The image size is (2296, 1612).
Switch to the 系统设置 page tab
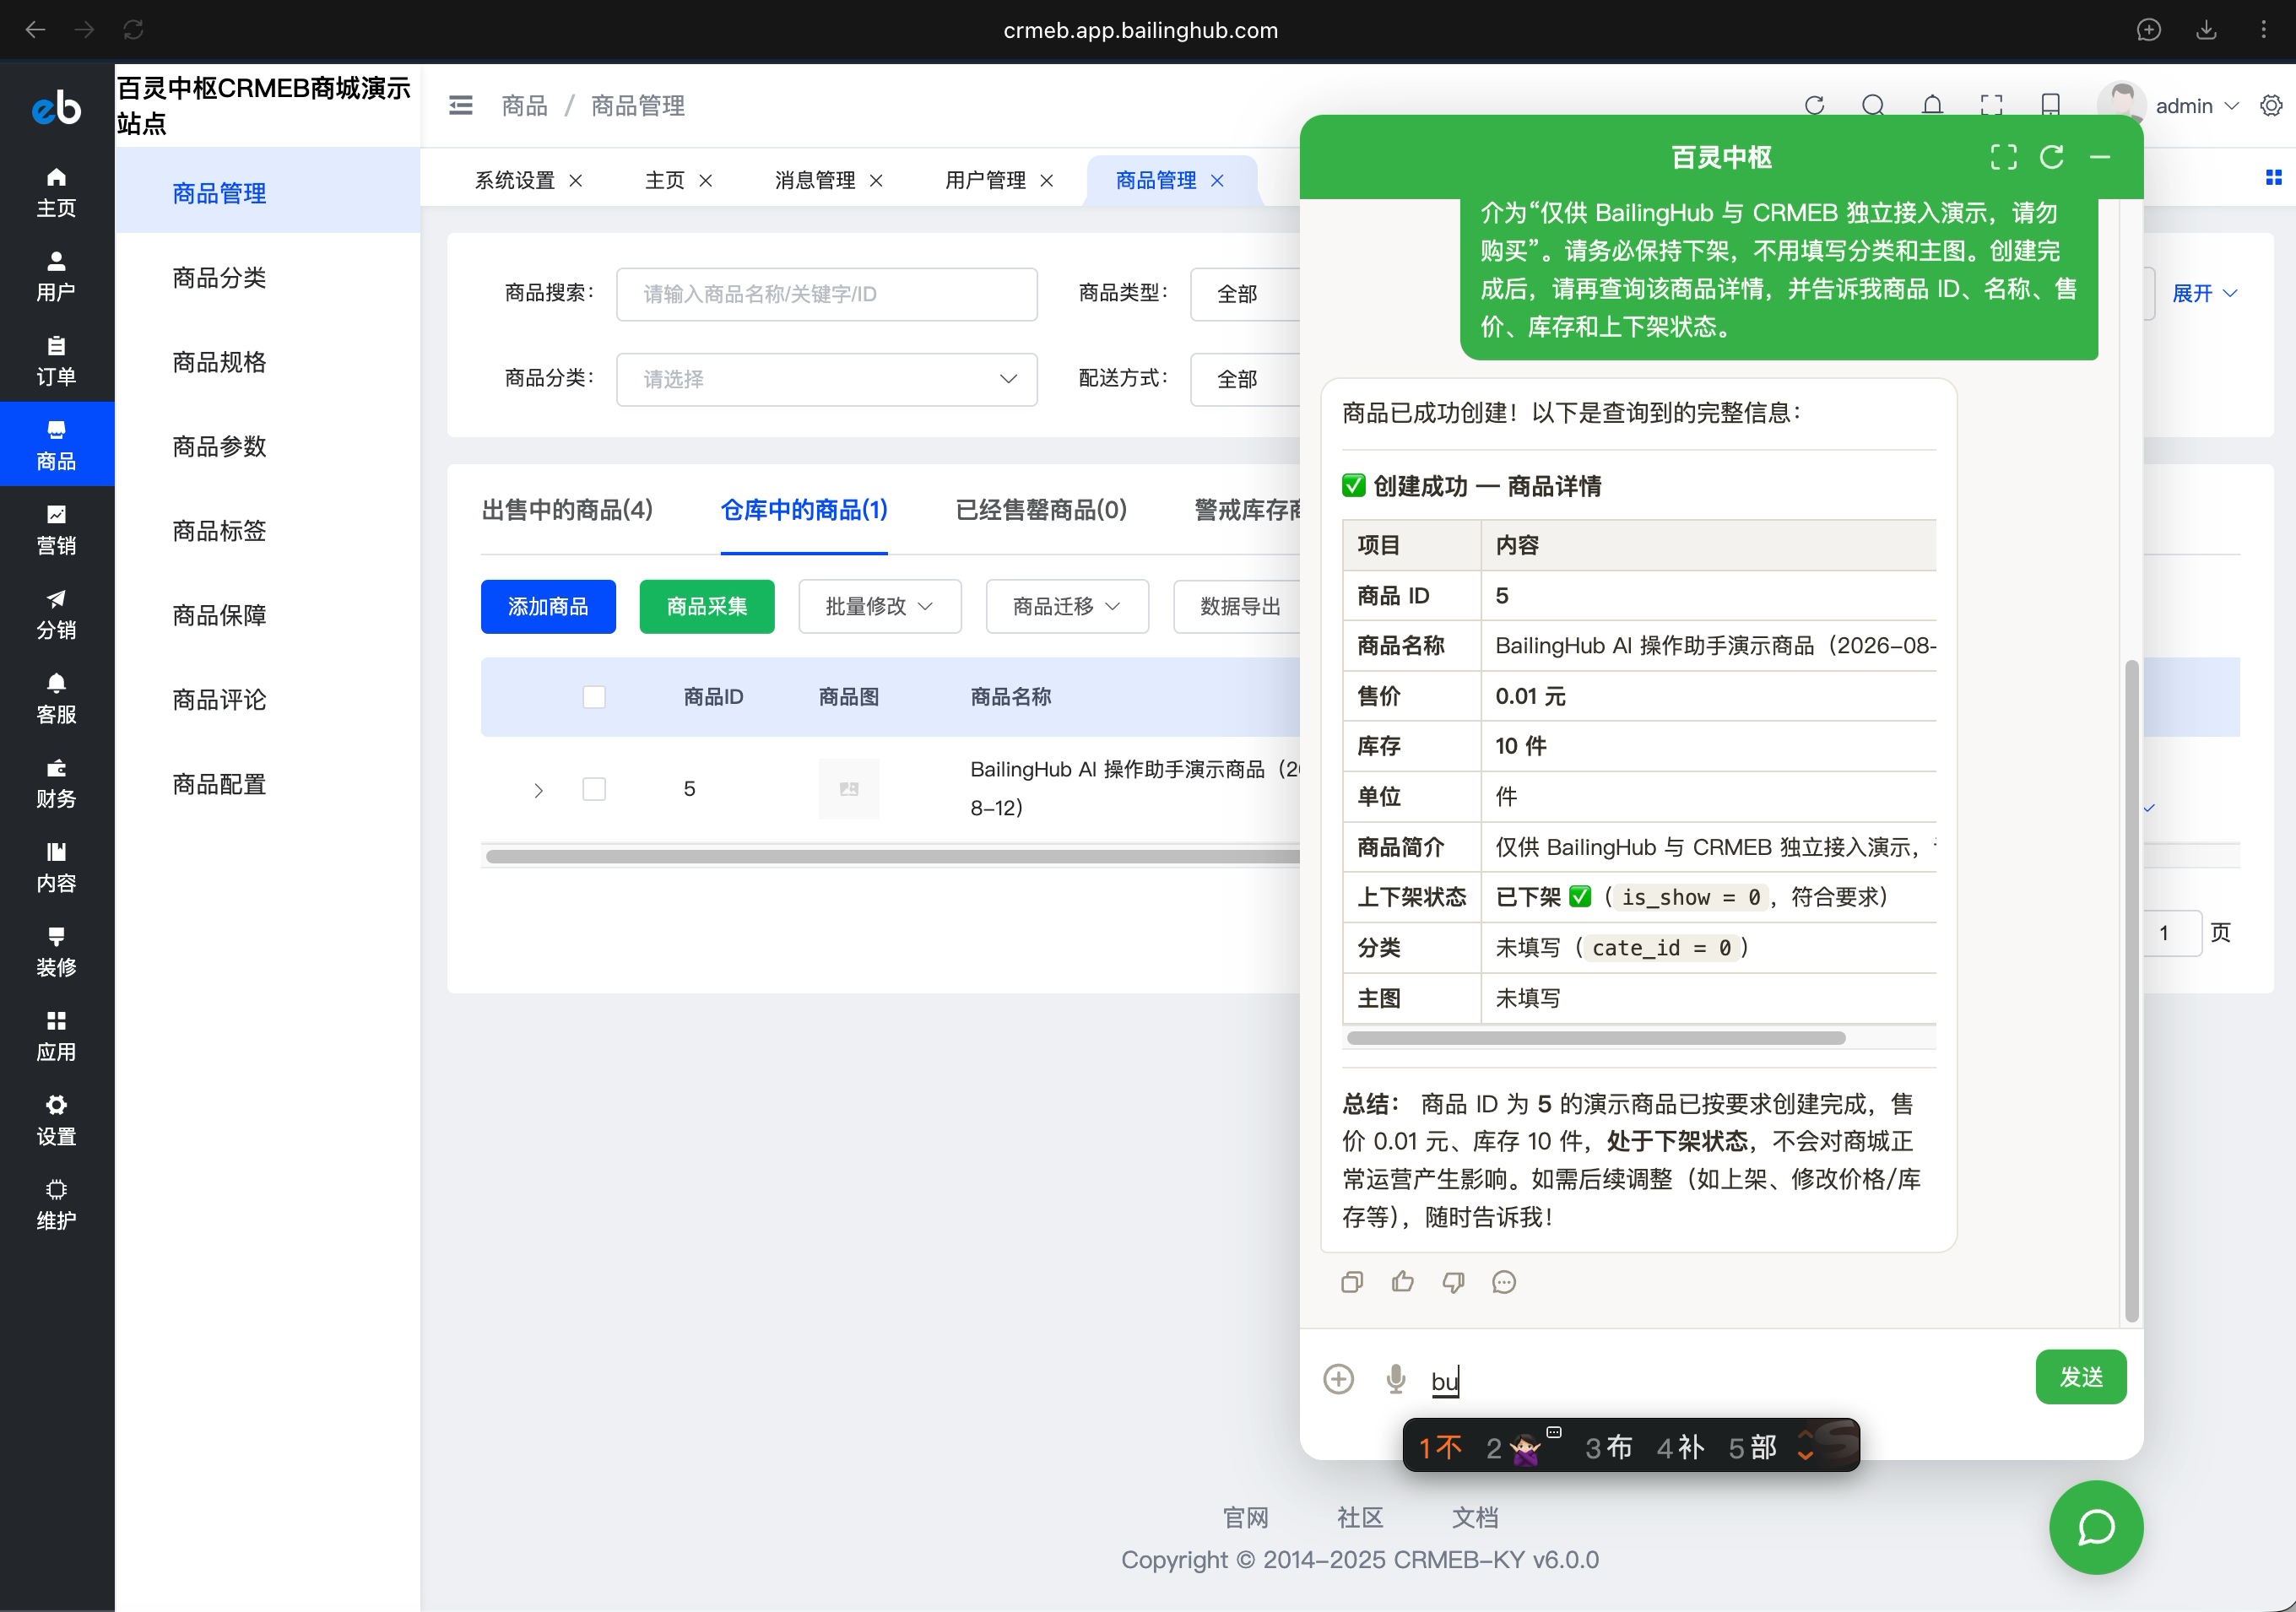point(514,180)
